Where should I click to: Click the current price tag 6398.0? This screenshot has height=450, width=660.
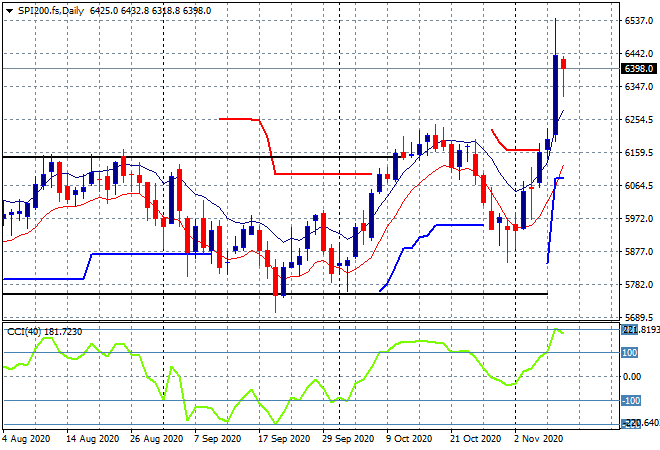pyautogui.click(x=639, y=69)
